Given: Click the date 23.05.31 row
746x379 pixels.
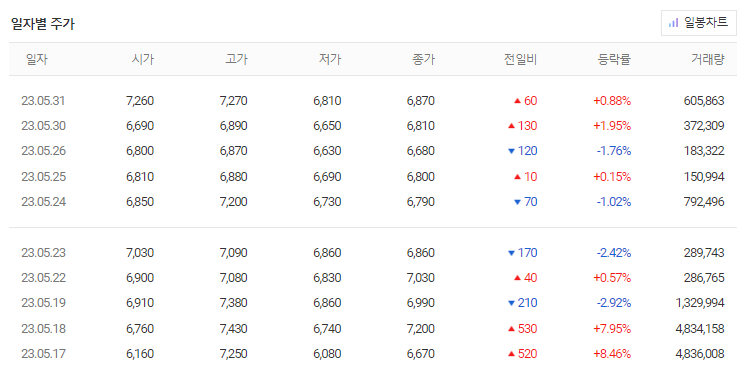Looking at the screenshot, I should coord(373,101).
